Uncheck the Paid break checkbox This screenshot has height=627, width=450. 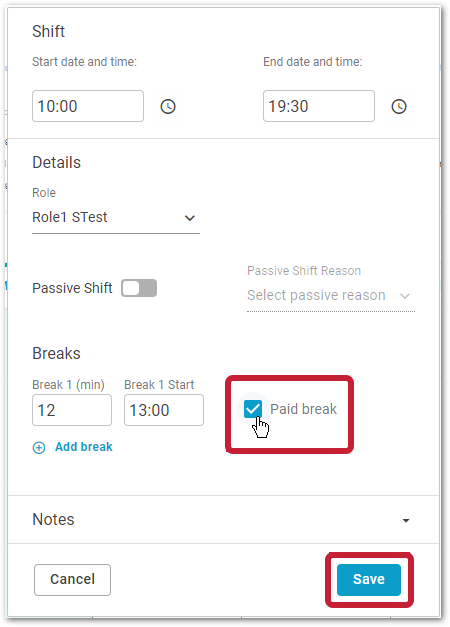(253, 409)
